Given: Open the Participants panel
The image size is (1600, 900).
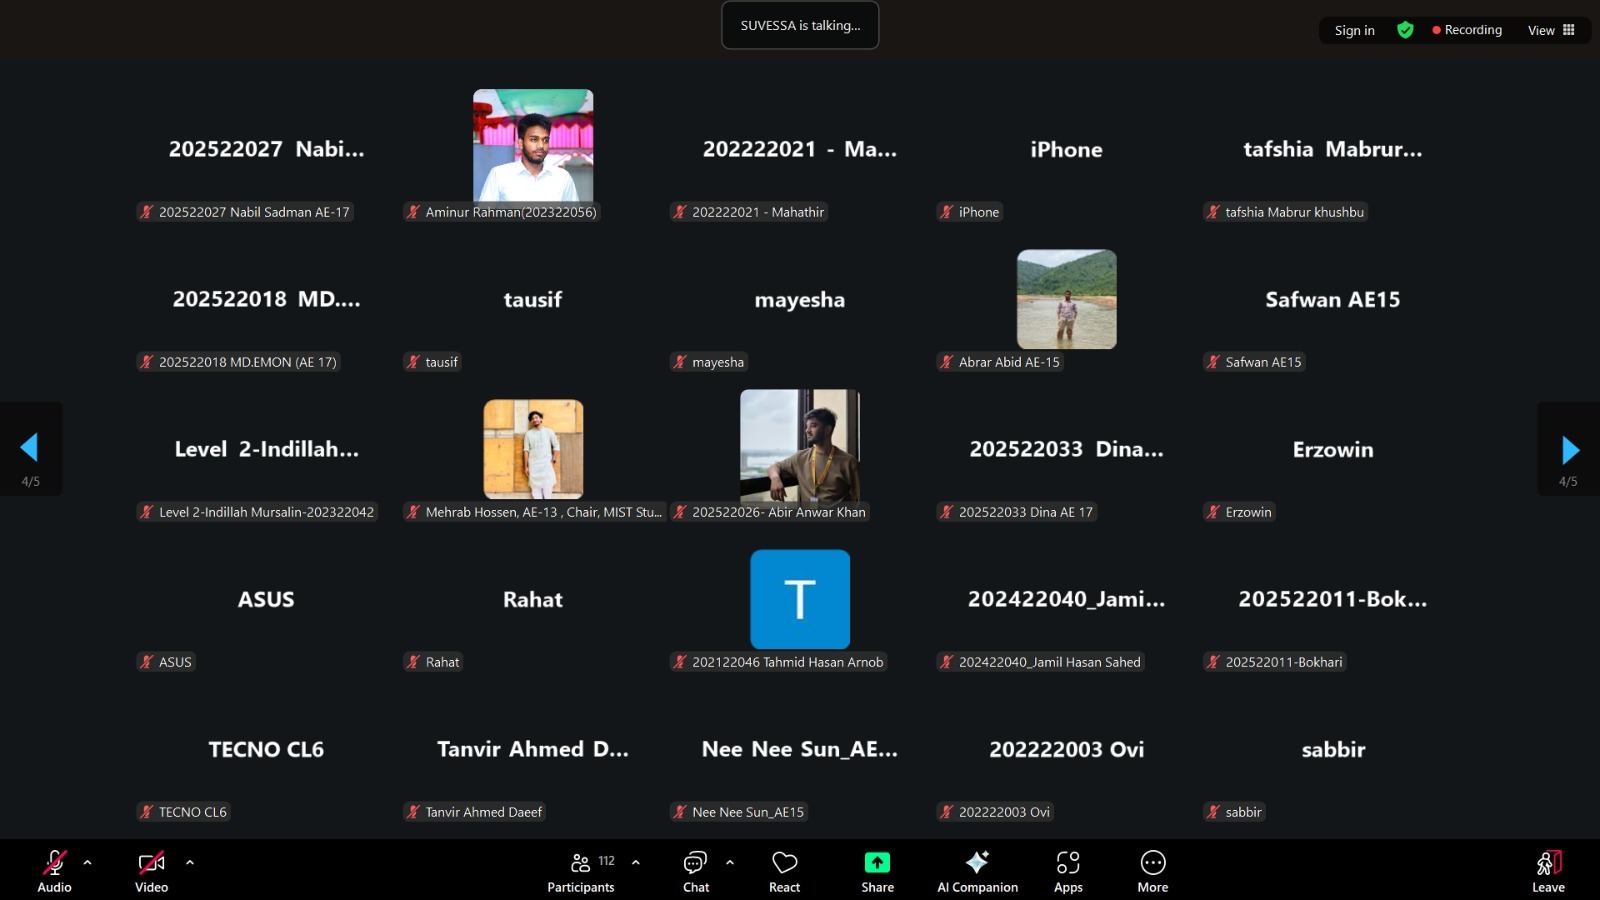Looking at the screenshot, I should click(580, 871).
